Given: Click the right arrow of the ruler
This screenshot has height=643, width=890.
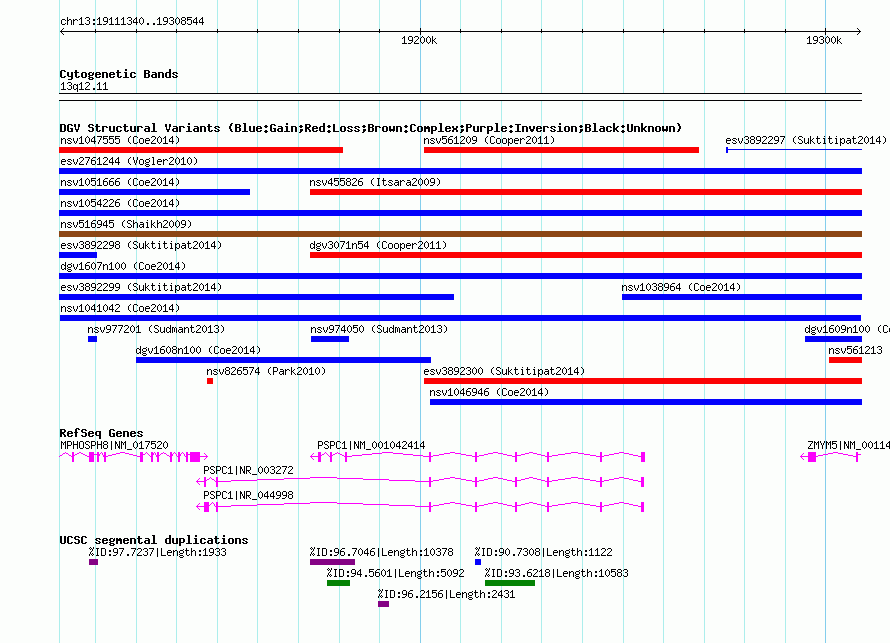Looking at the screenshot, I should click(x=858, y=31).
